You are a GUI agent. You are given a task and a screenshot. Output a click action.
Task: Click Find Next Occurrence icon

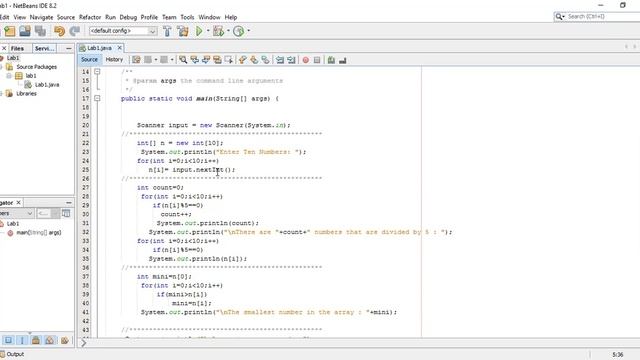tap(206, 60)
